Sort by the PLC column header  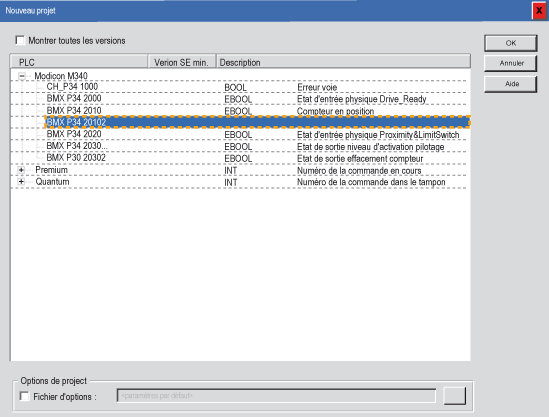click(79, 62)
